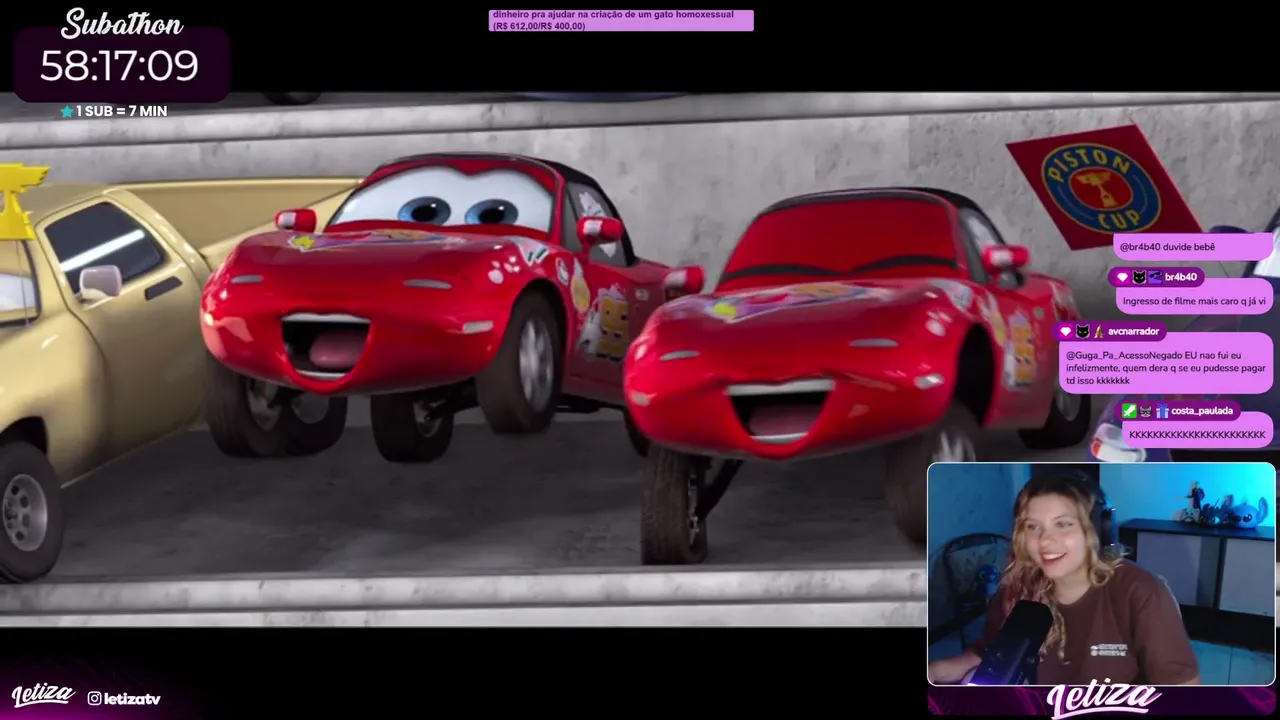The image size is (1280, 720).
Task: Click the diamond badge beside avcnarrador
Action: (1066, 331)
